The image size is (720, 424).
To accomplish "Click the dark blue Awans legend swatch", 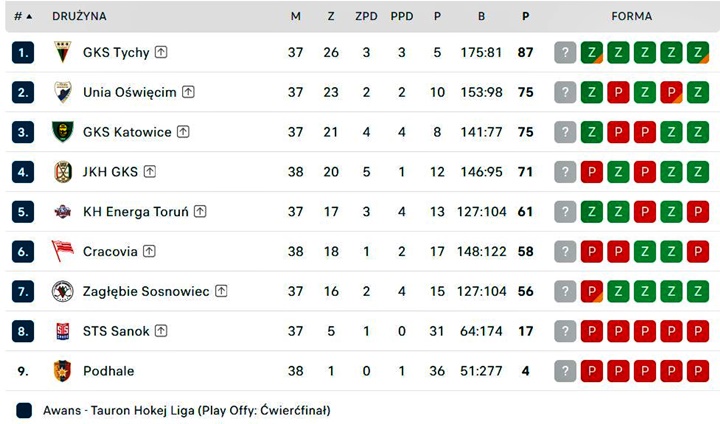I will (x=24, y=410).
